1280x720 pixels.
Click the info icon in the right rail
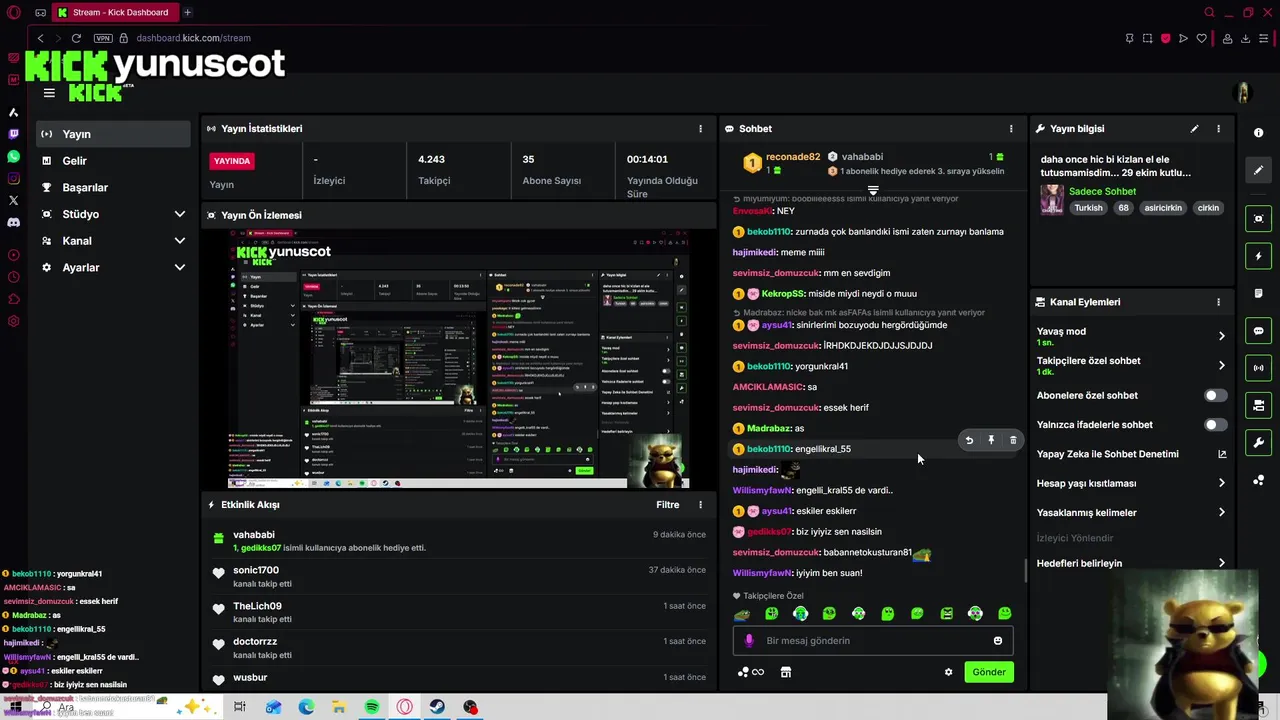(1258, 133)
